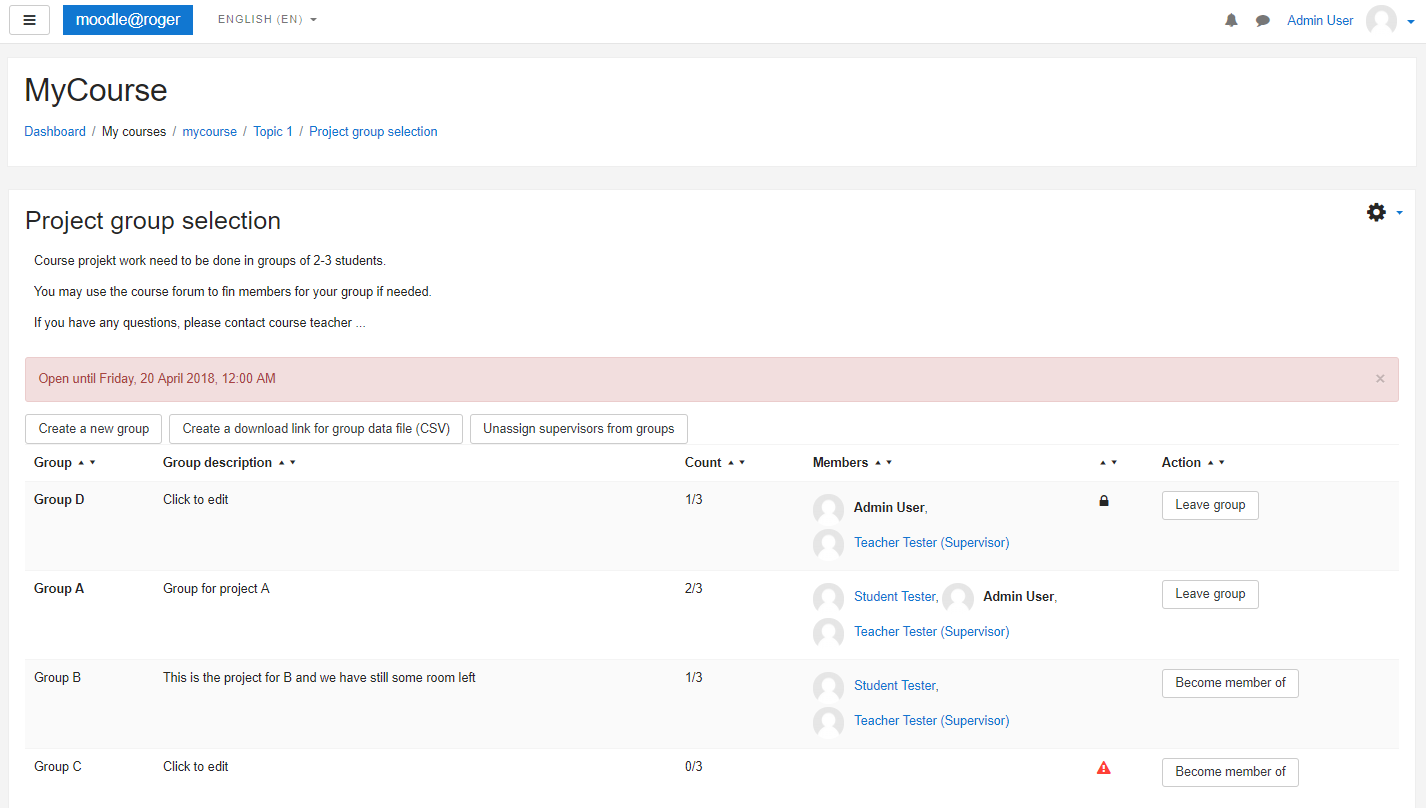
Task: Sort table by Members column header
Action: pyautogui.click(x=840, y=463)
